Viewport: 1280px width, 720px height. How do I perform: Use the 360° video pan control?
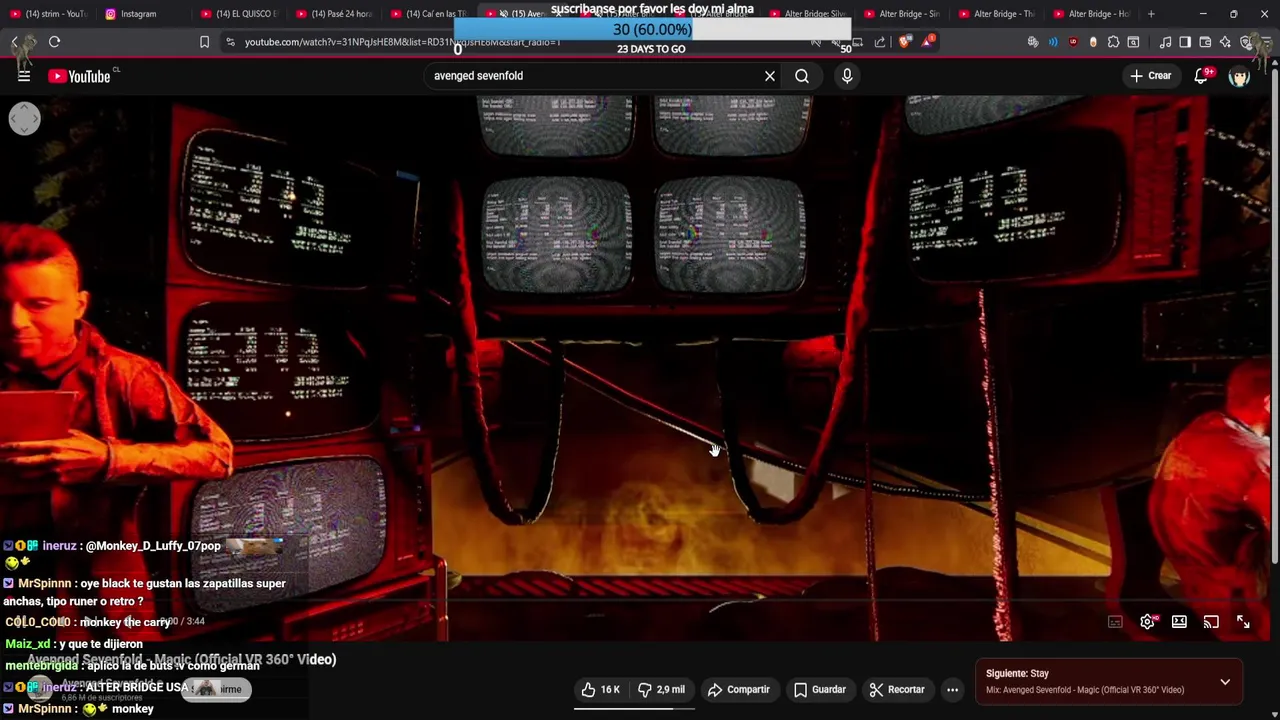(x=25, y=118)
